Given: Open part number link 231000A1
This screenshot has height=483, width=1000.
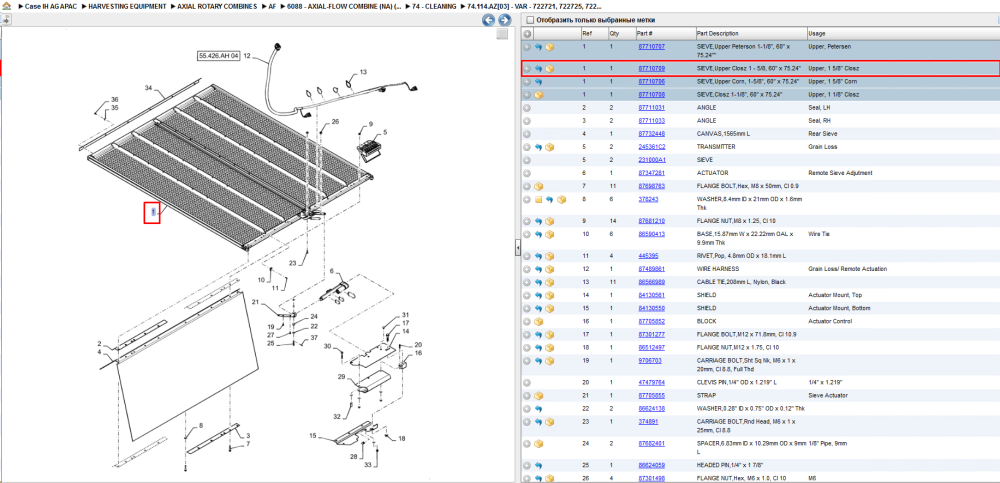Looking at the screenshot, I should (652, 160).
